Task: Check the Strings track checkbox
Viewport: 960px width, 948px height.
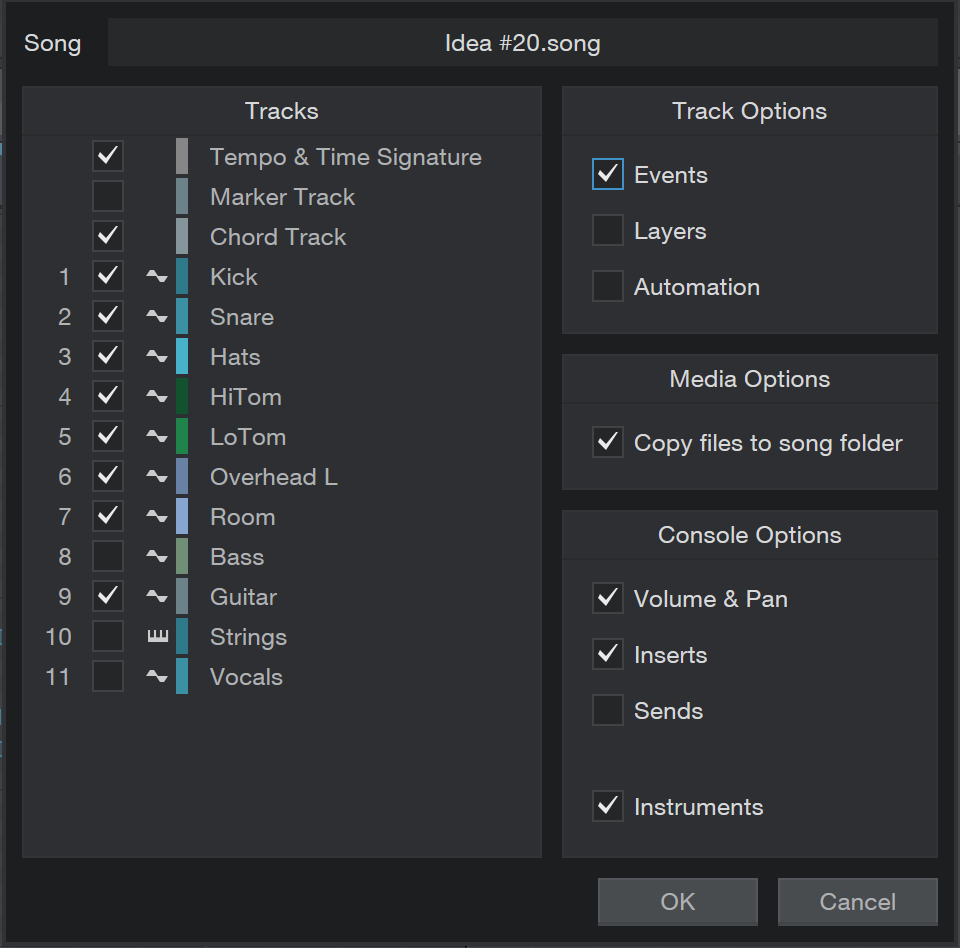Action: [108, 636]
